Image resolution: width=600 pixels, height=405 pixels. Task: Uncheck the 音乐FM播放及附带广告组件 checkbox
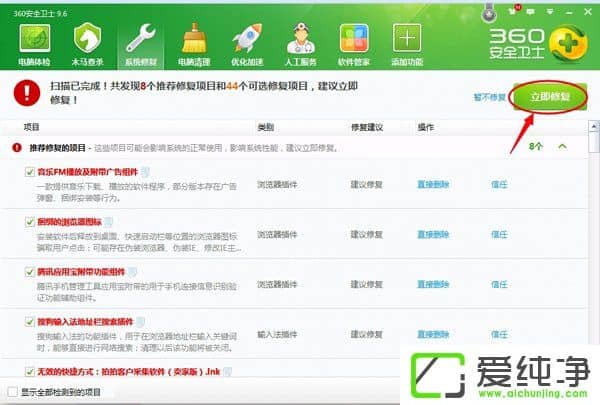30,172
